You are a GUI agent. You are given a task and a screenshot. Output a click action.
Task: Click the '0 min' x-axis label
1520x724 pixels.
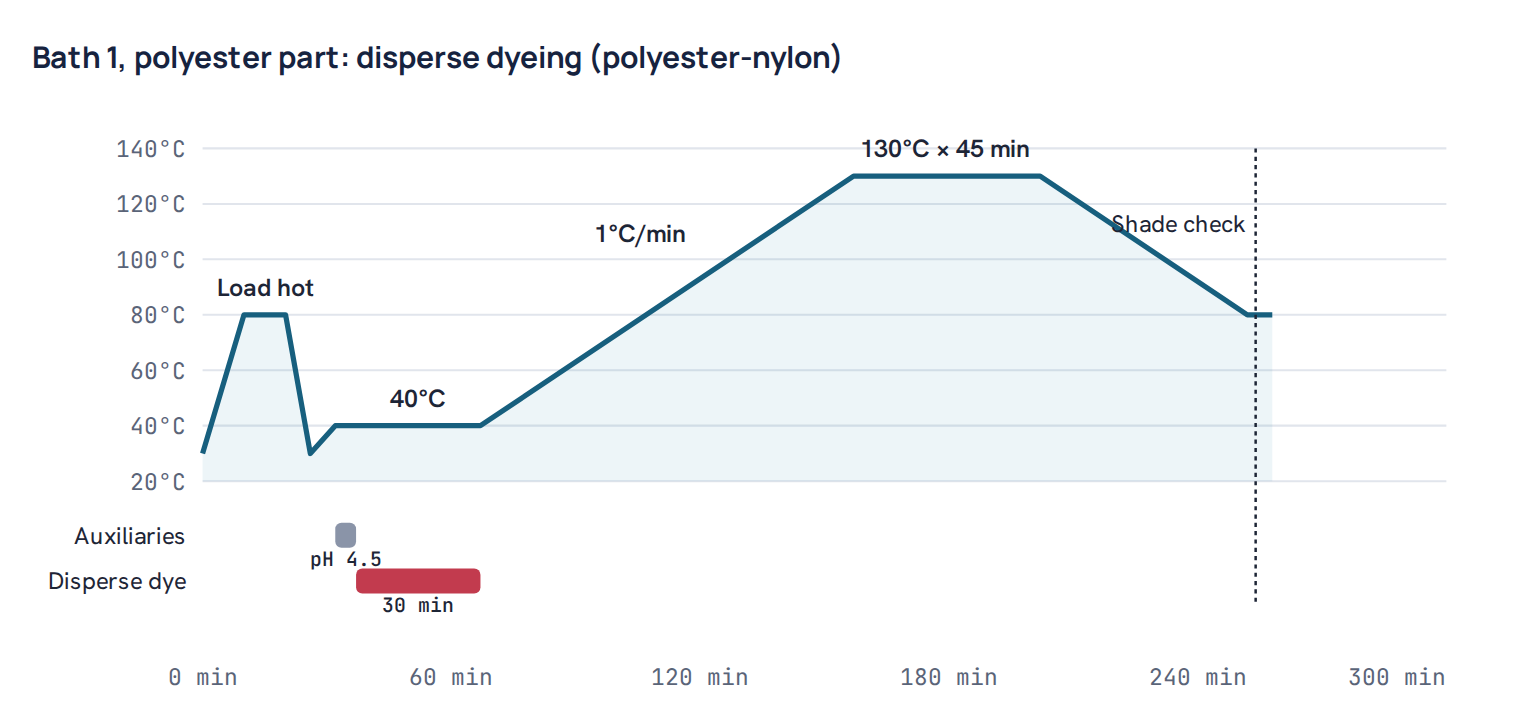pos(203,677)
